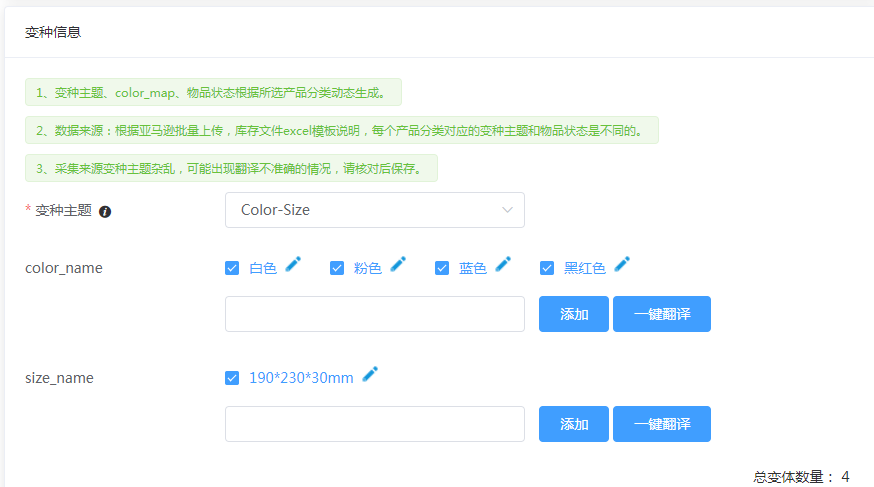
Task: Click the 白色 color label
Action: (x=263, y=269)
